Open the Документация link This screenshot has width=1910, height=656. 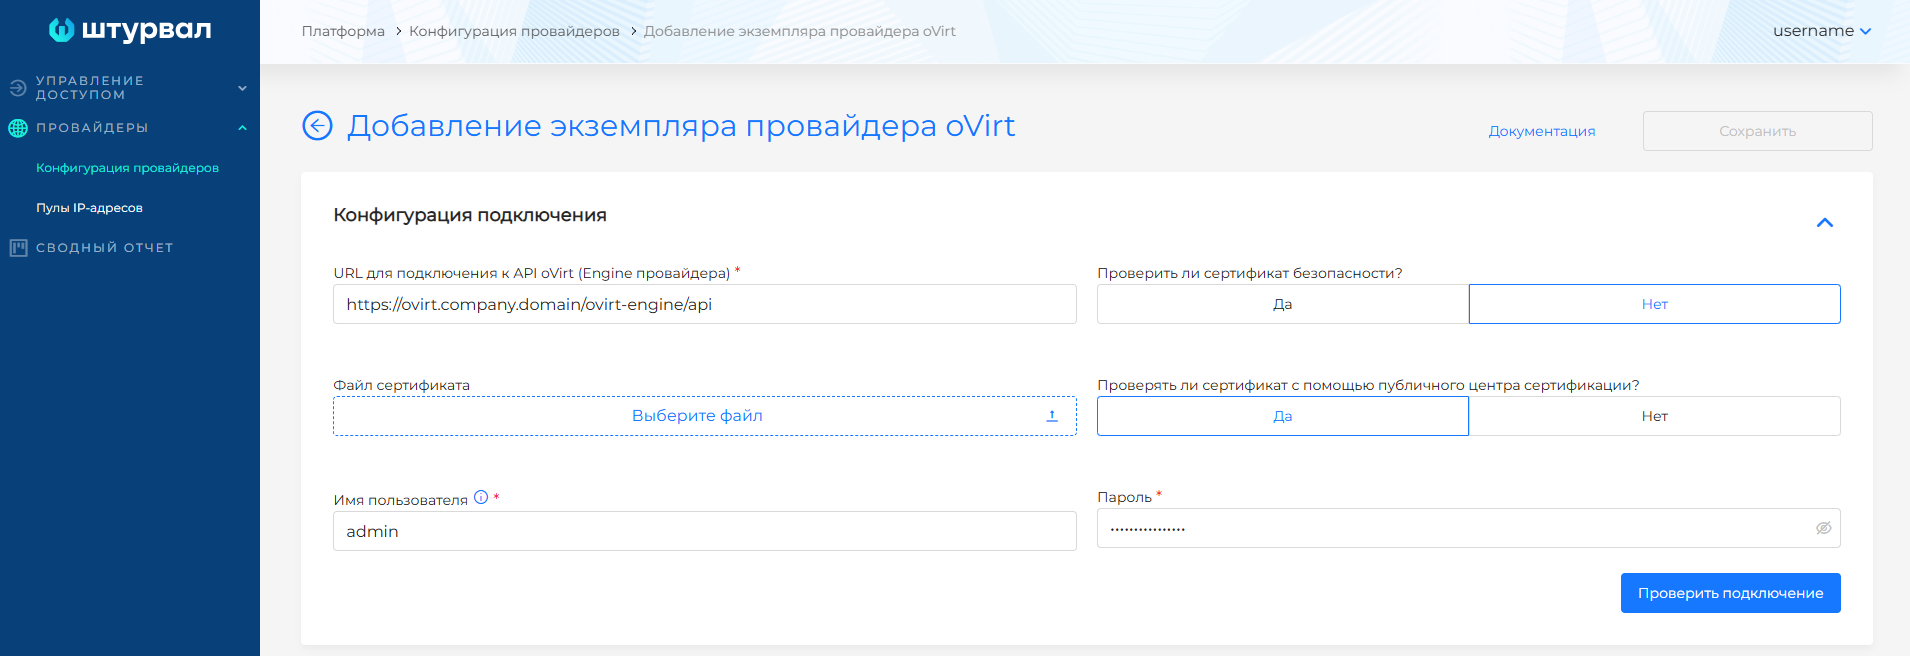(x=1541, y=131)
